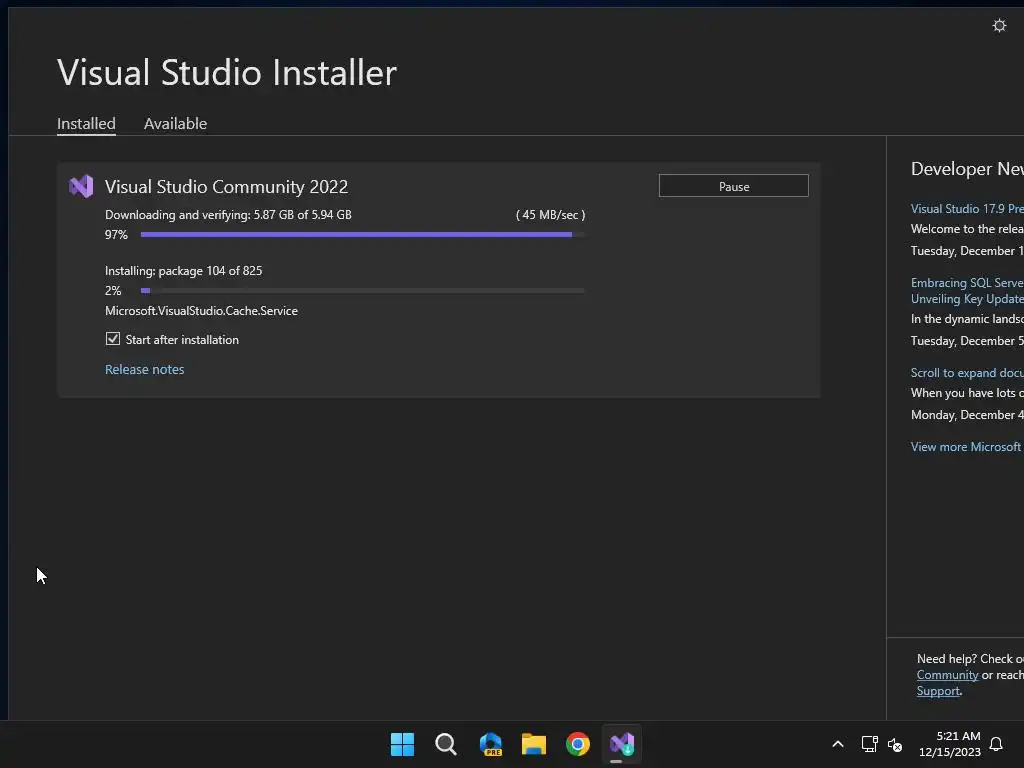Click the 'Monday, December 4' date text
The width and height of the screenshot is (1024, 768).
[967, 415]
